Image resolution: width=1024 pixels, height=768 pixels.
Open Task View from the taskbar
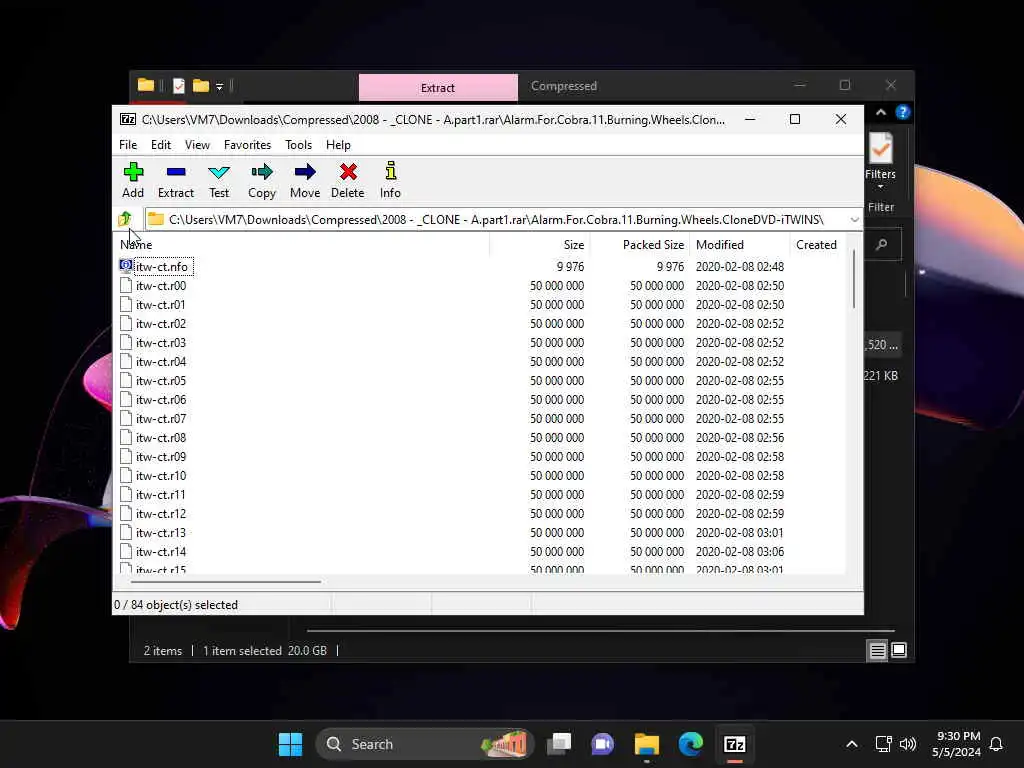click(559, 744)
